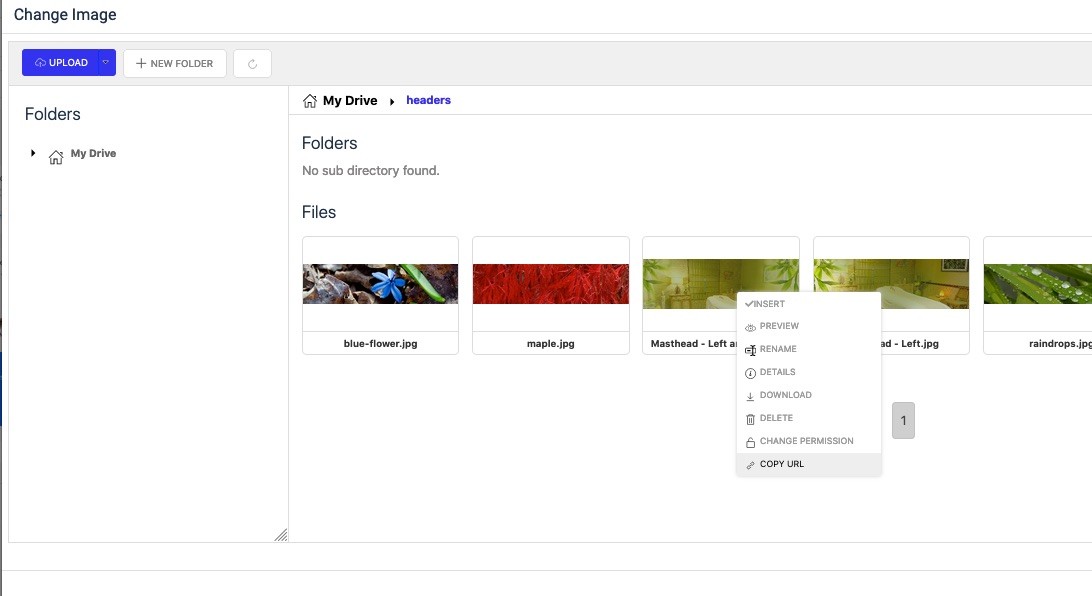The image size is (1092, 596).
Task: Pick the blue-flower.jpg image thumbnail
Action: pos(380,284)
